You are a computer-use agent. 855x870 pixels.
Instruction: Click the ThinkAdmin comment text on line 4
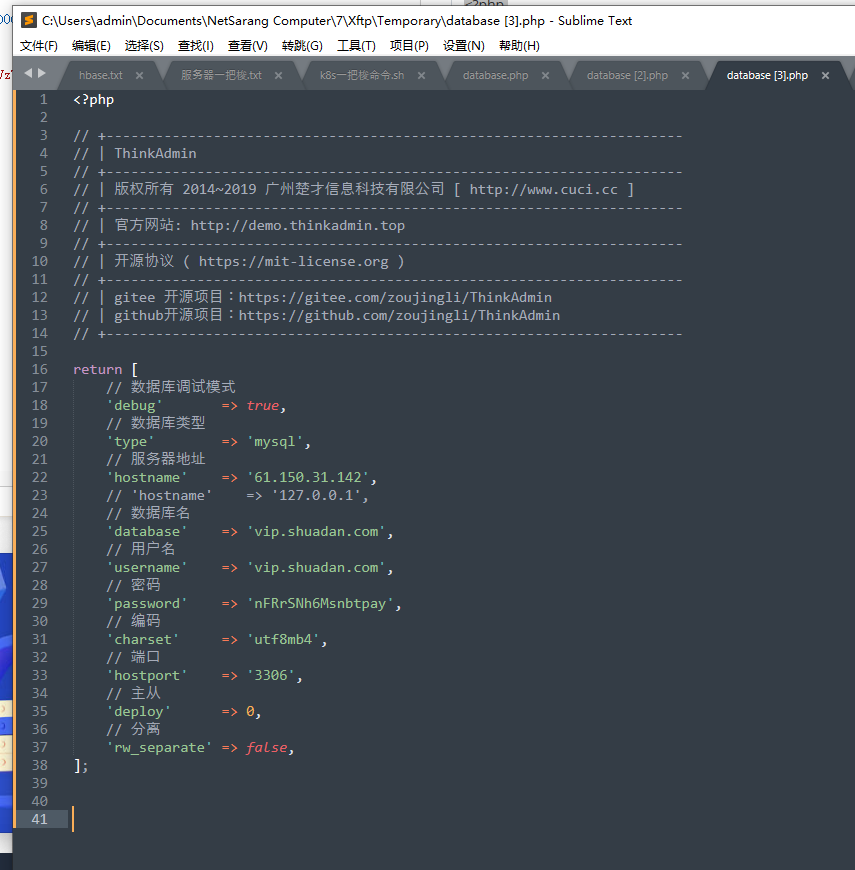click(x=155, y=154)
